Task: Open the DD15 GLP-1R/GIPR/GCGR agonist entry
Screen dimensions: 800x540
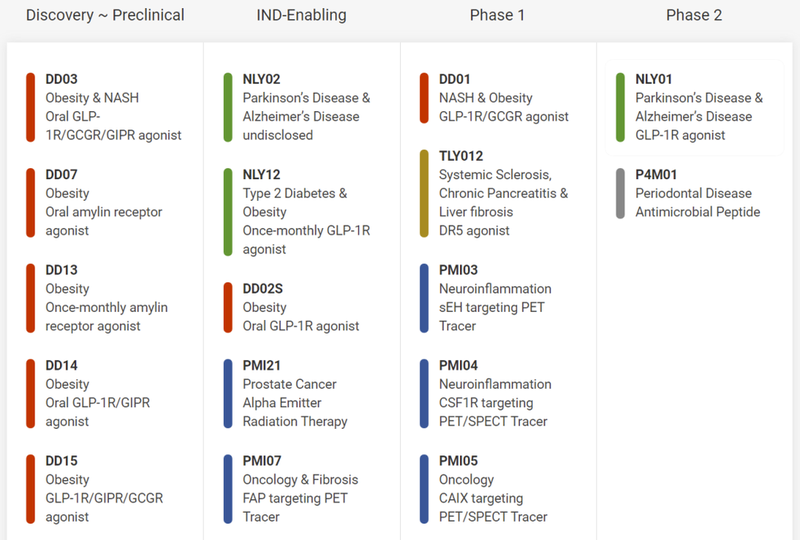Action: [x=103, y=488]
